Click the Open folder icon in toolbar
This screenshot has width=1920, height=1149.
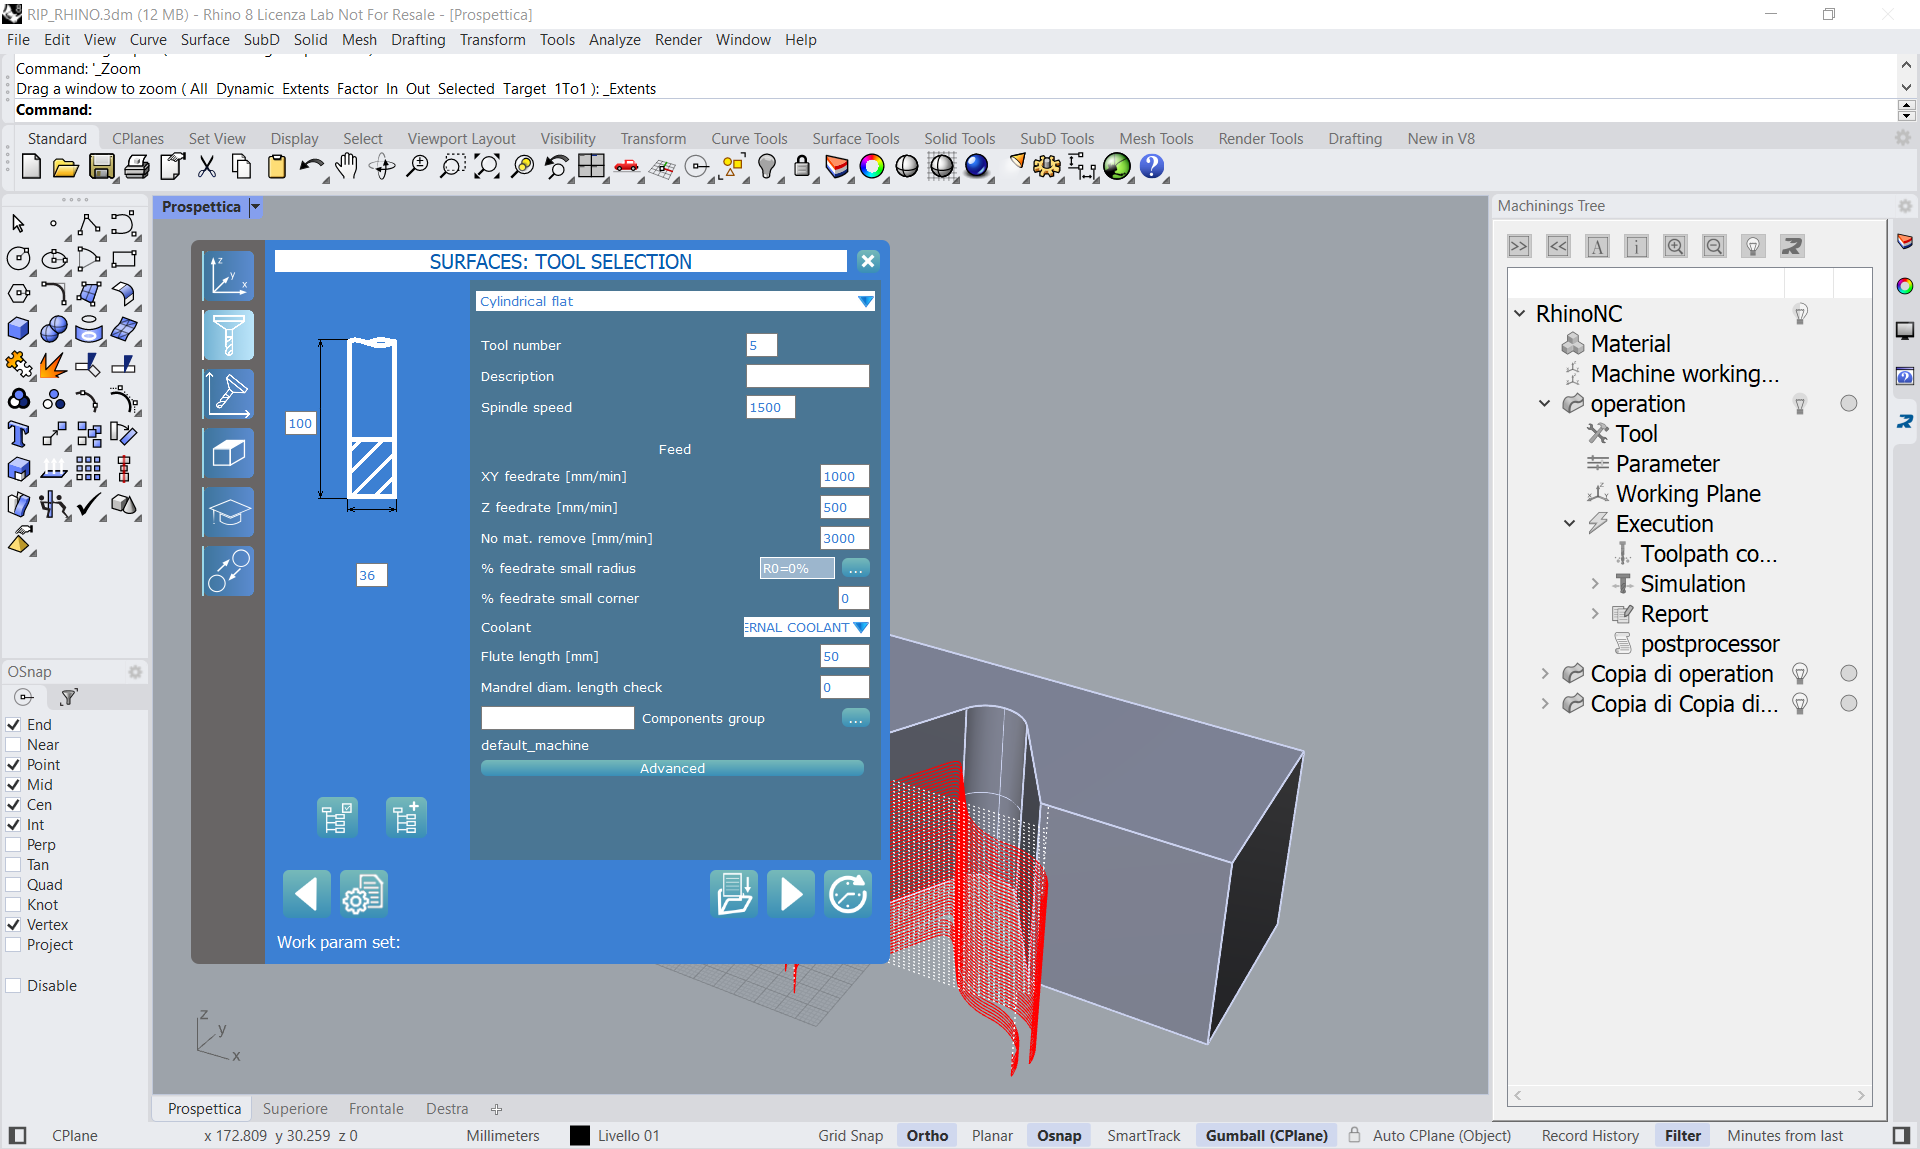coord(66,167)
